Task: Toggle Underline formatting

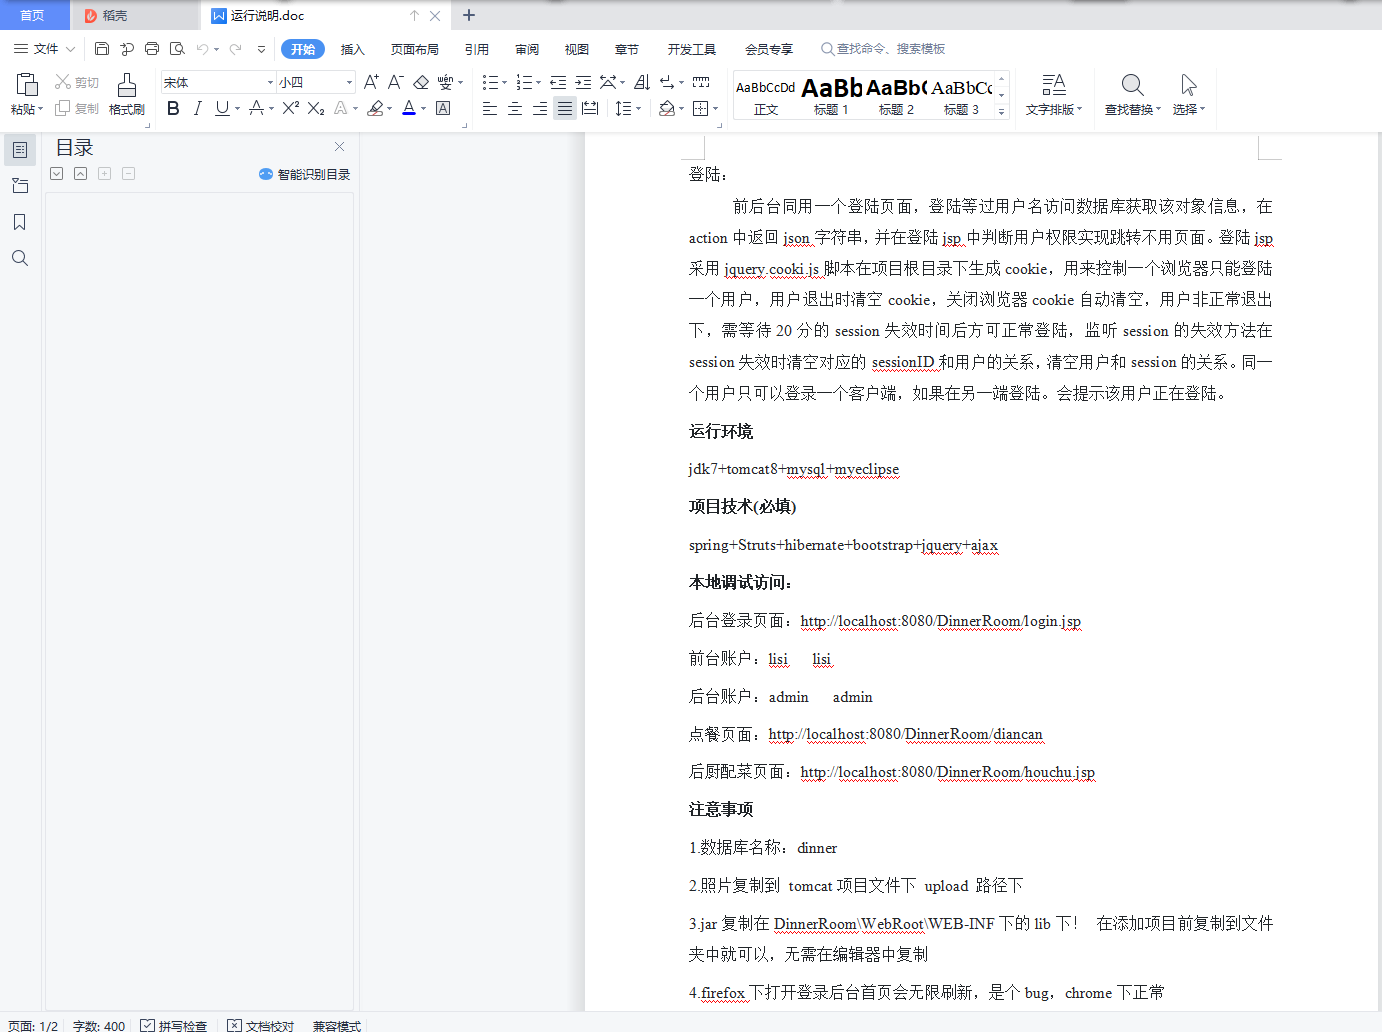Action: coord(222,108)
